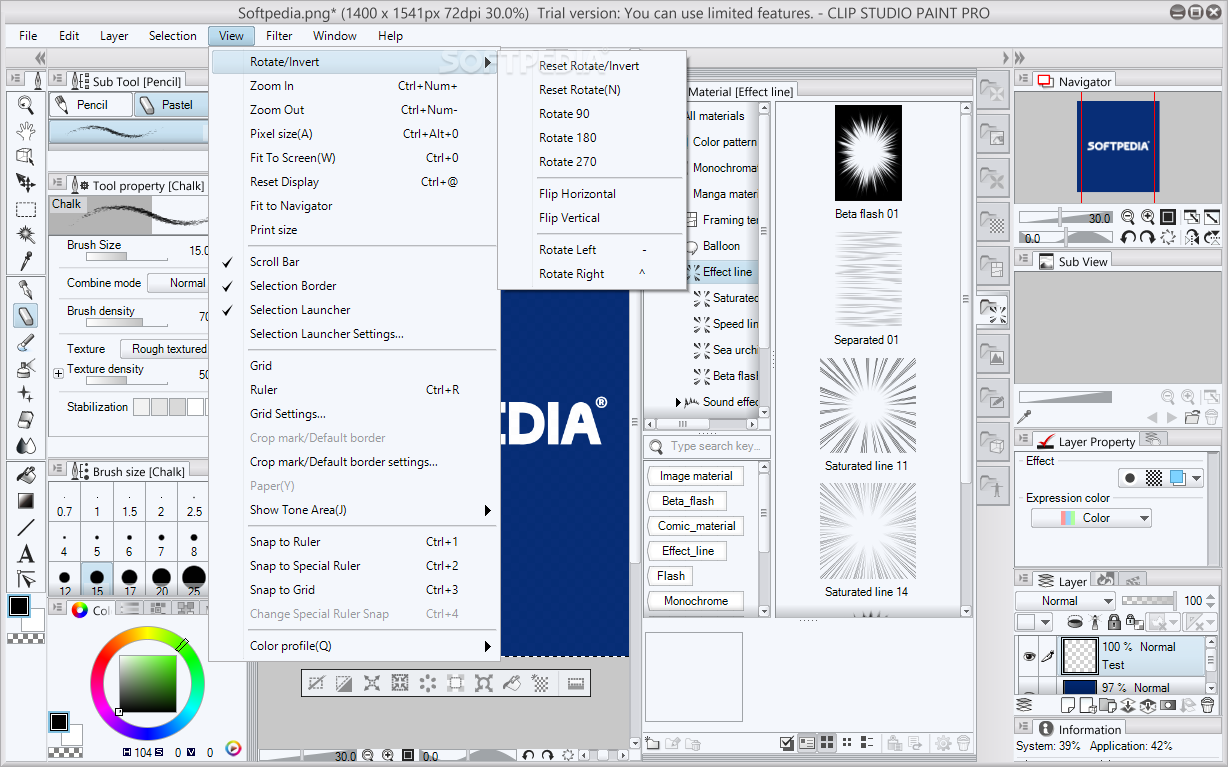The image size is (1228, 767).
Task: Select the Eraser tool in toolbox
Action: pyautogui.click(x=26, y=420)
